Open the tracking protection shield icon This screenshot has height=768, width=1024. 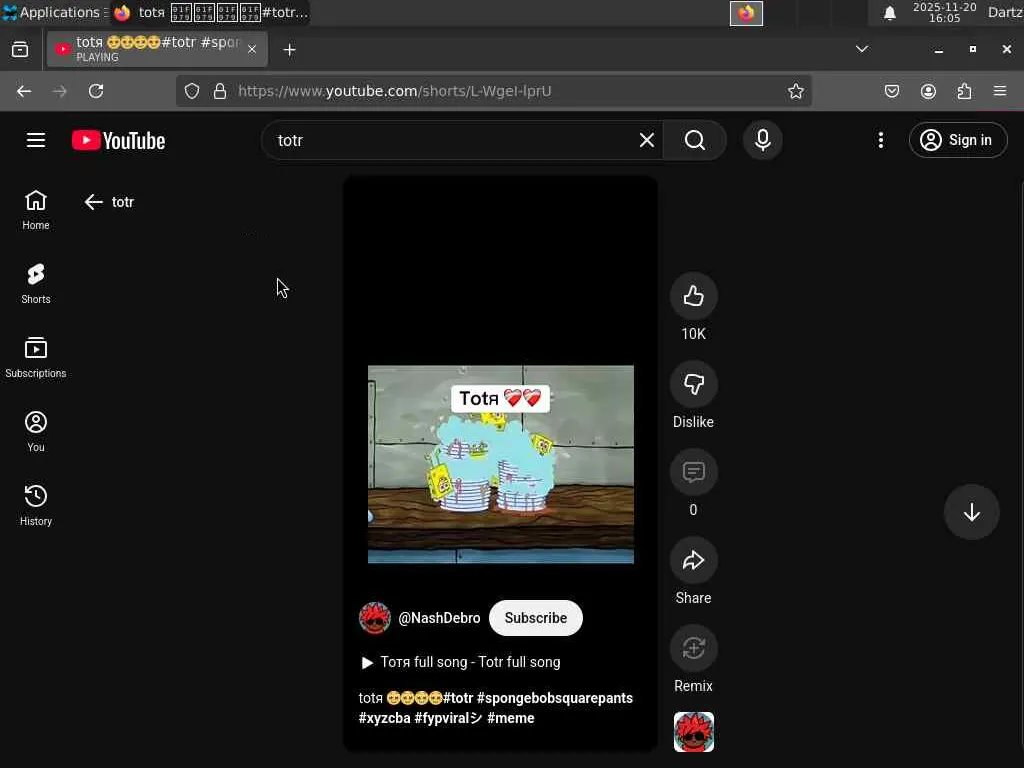tap(191, 91)
